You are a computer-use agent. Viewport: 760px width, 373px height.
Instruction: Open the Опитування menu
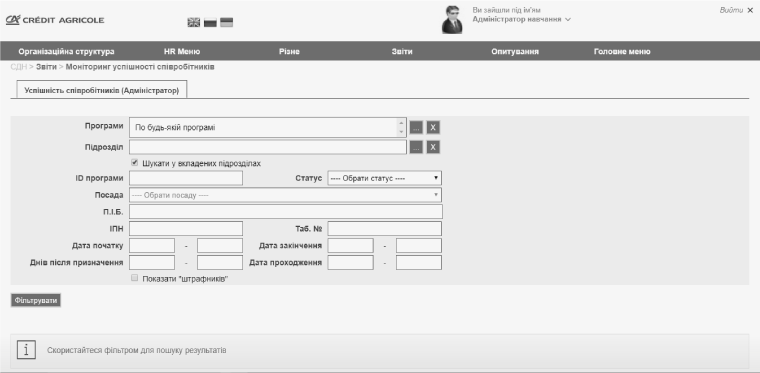pos(515,51)
